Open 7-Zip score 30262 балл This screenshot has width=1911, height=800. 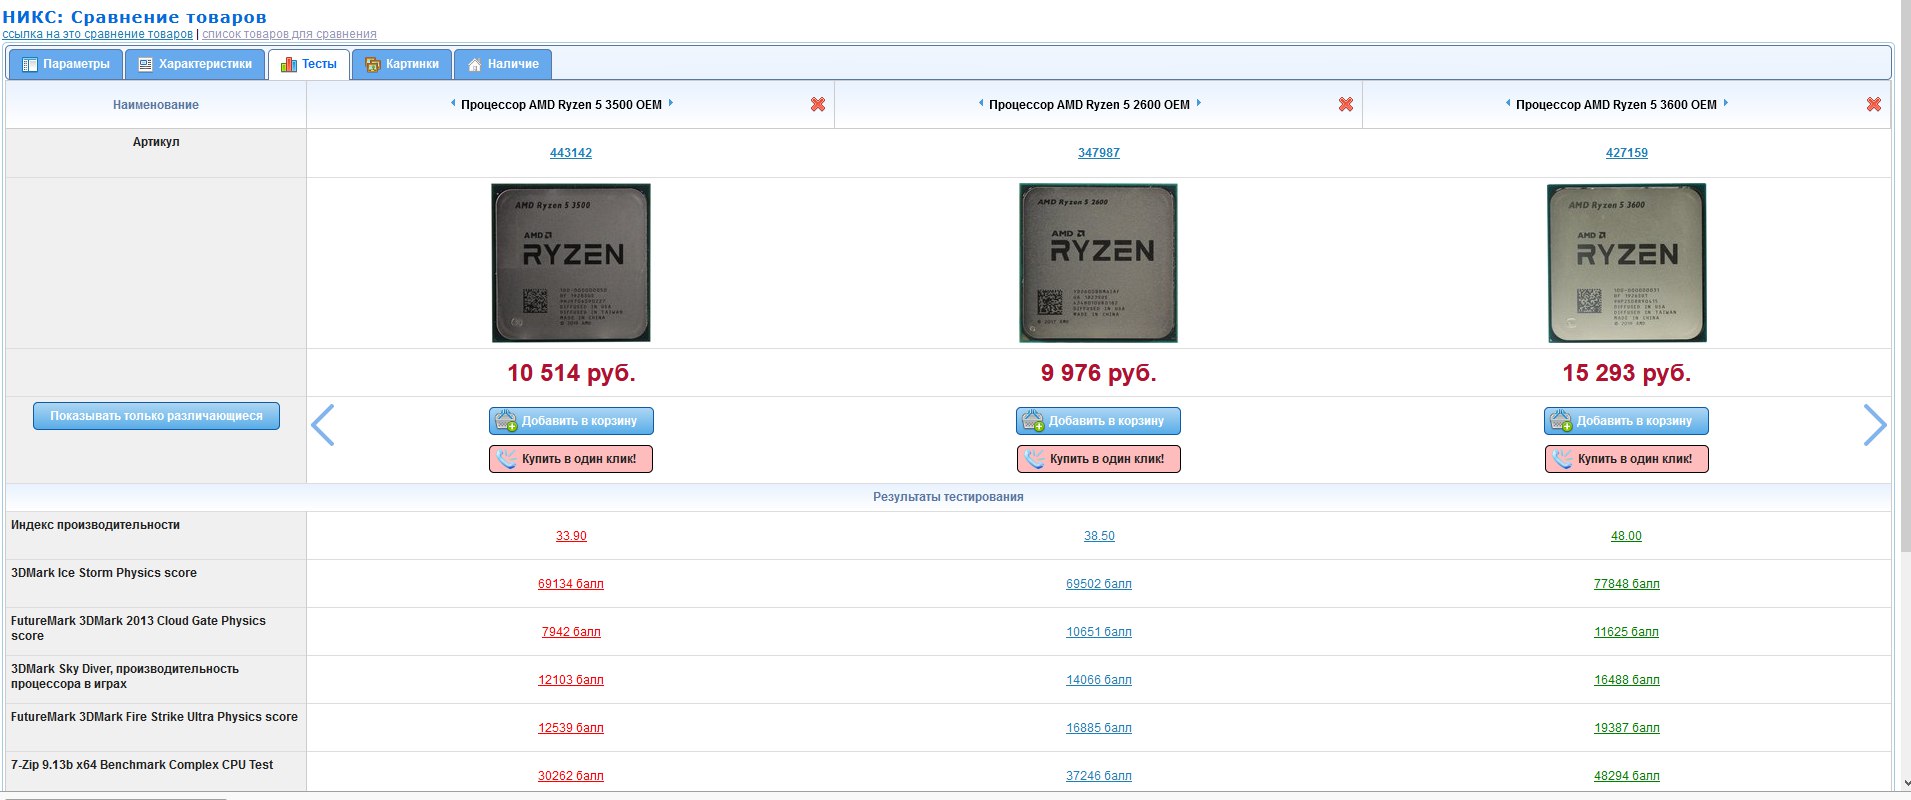pos(571,776)
